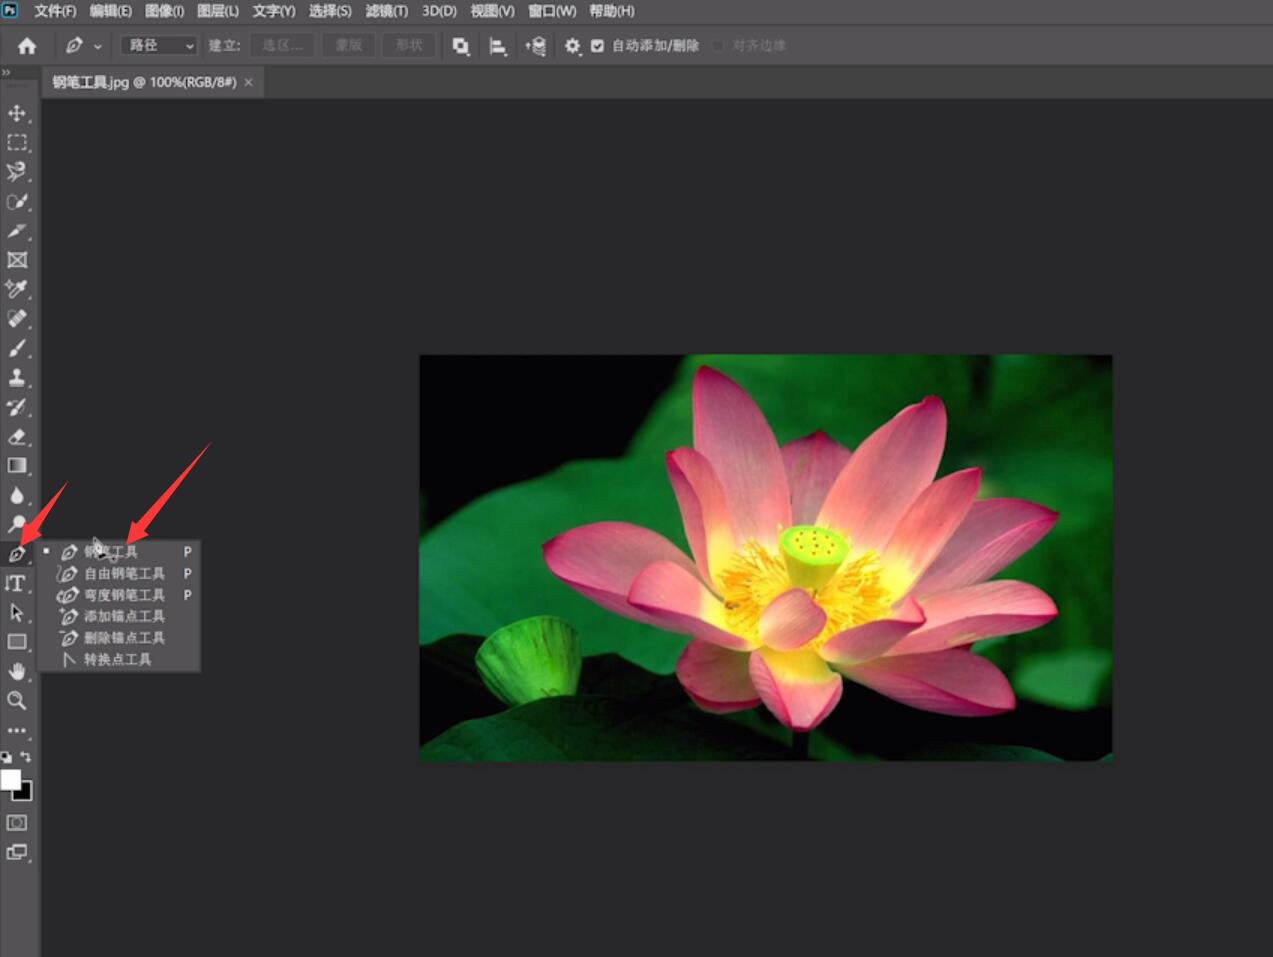The width and height of the screenshot is (1273, 957).
Task: Select the Type tool
Action: [17, 583]
